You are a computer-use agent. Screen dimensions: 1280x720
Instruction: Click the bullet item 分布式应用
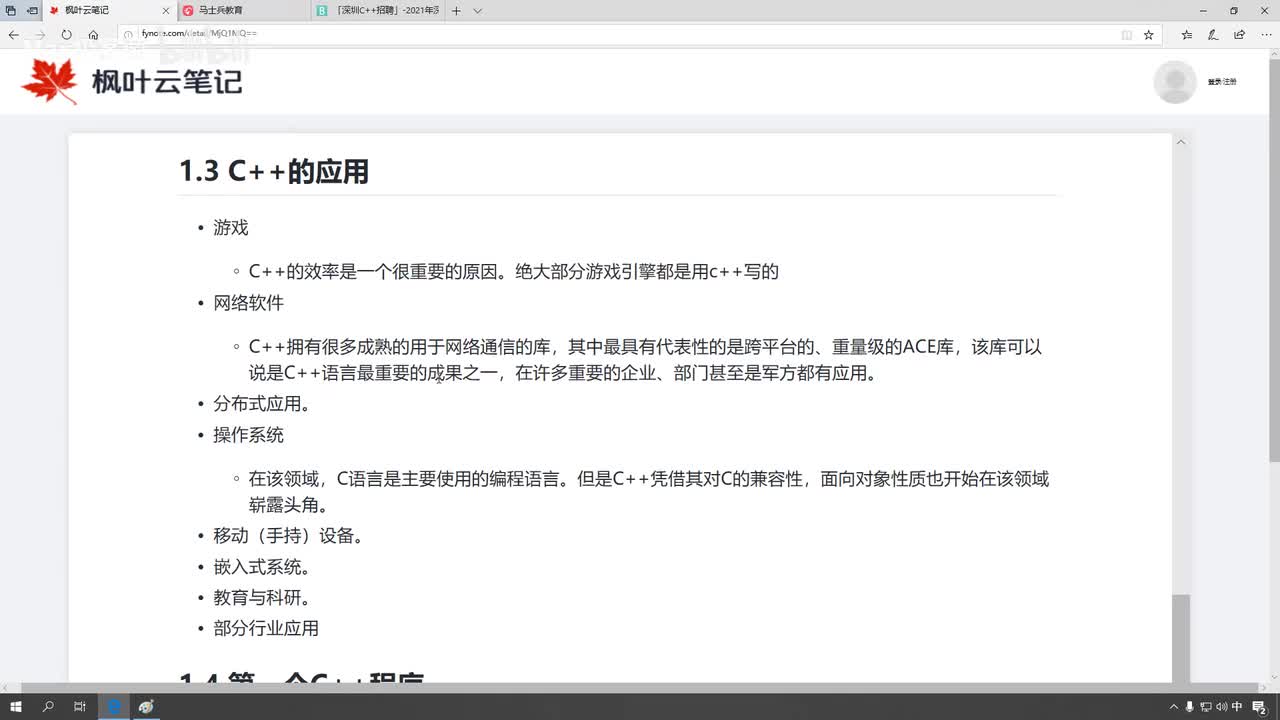tap(262, 404)
